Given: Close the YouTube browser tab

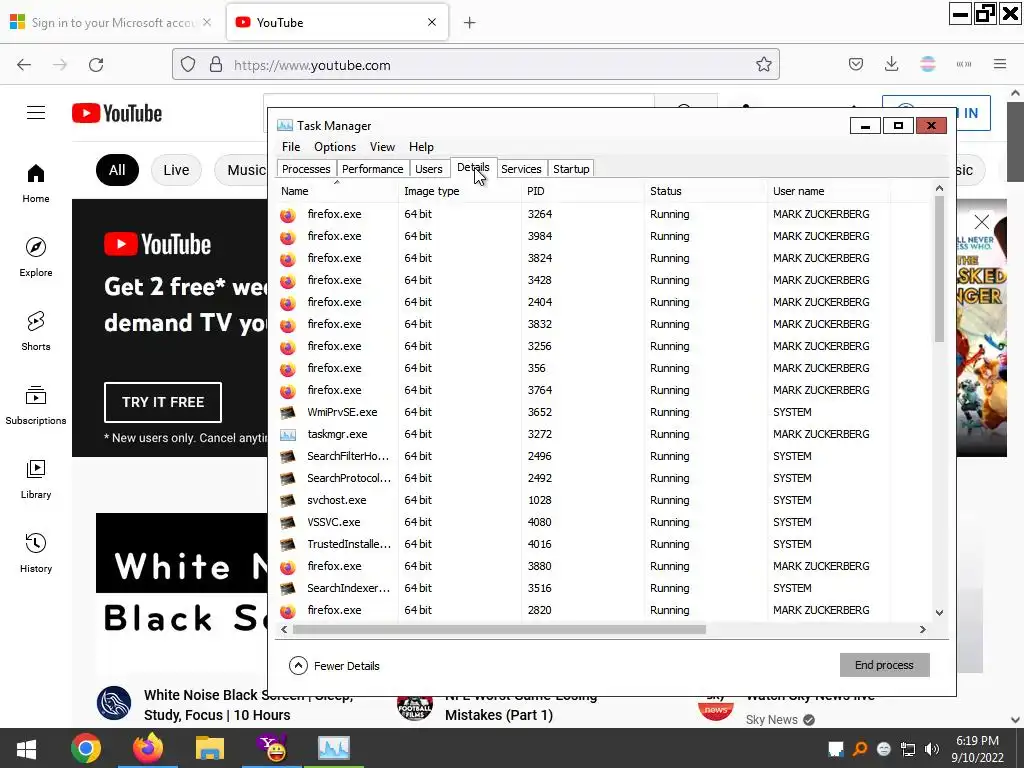Looking at the screenshot, I should tap(432, 23).
